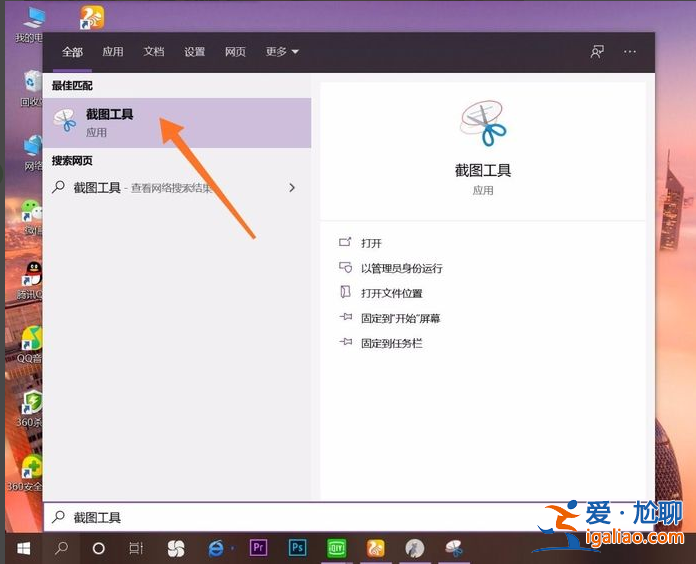Switch to the 网页 tab
Image resolution: width=696 pixels, height=564 pixels.
tap(235, 52)
